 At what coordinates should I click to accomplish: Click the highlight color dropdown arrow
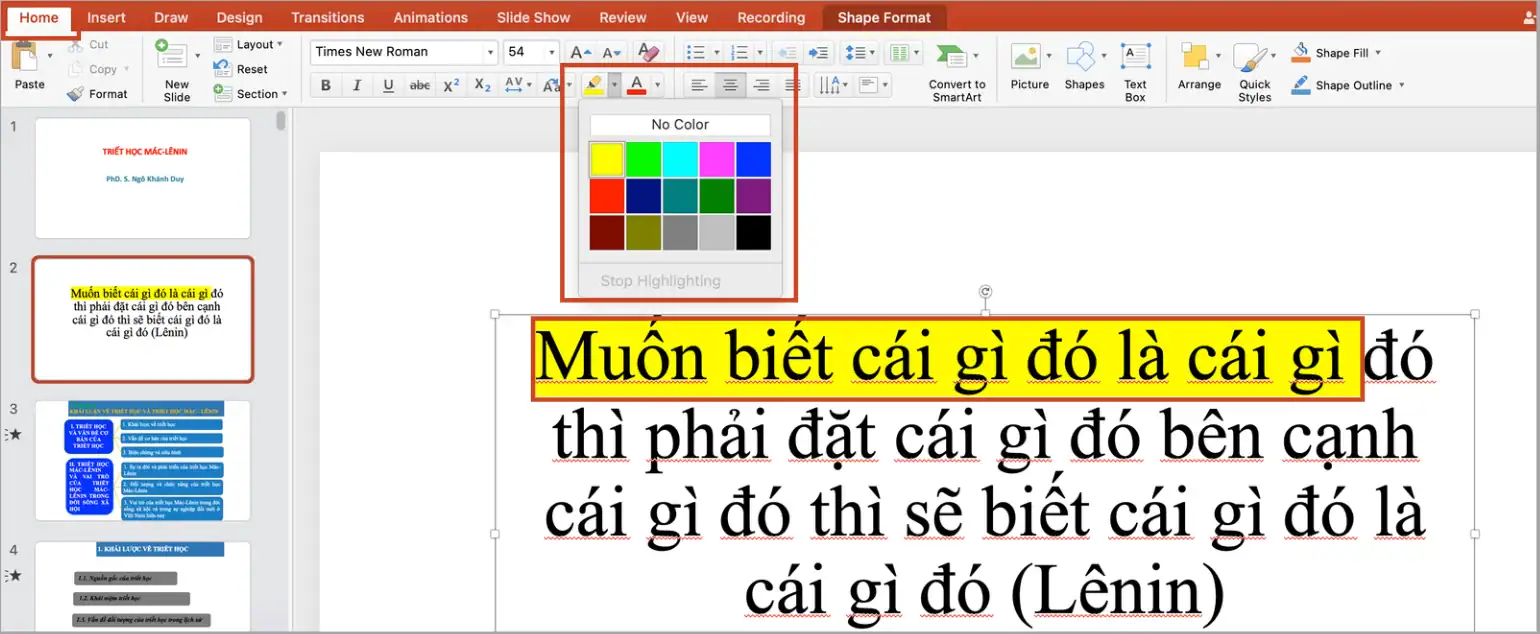click(614, 85)
